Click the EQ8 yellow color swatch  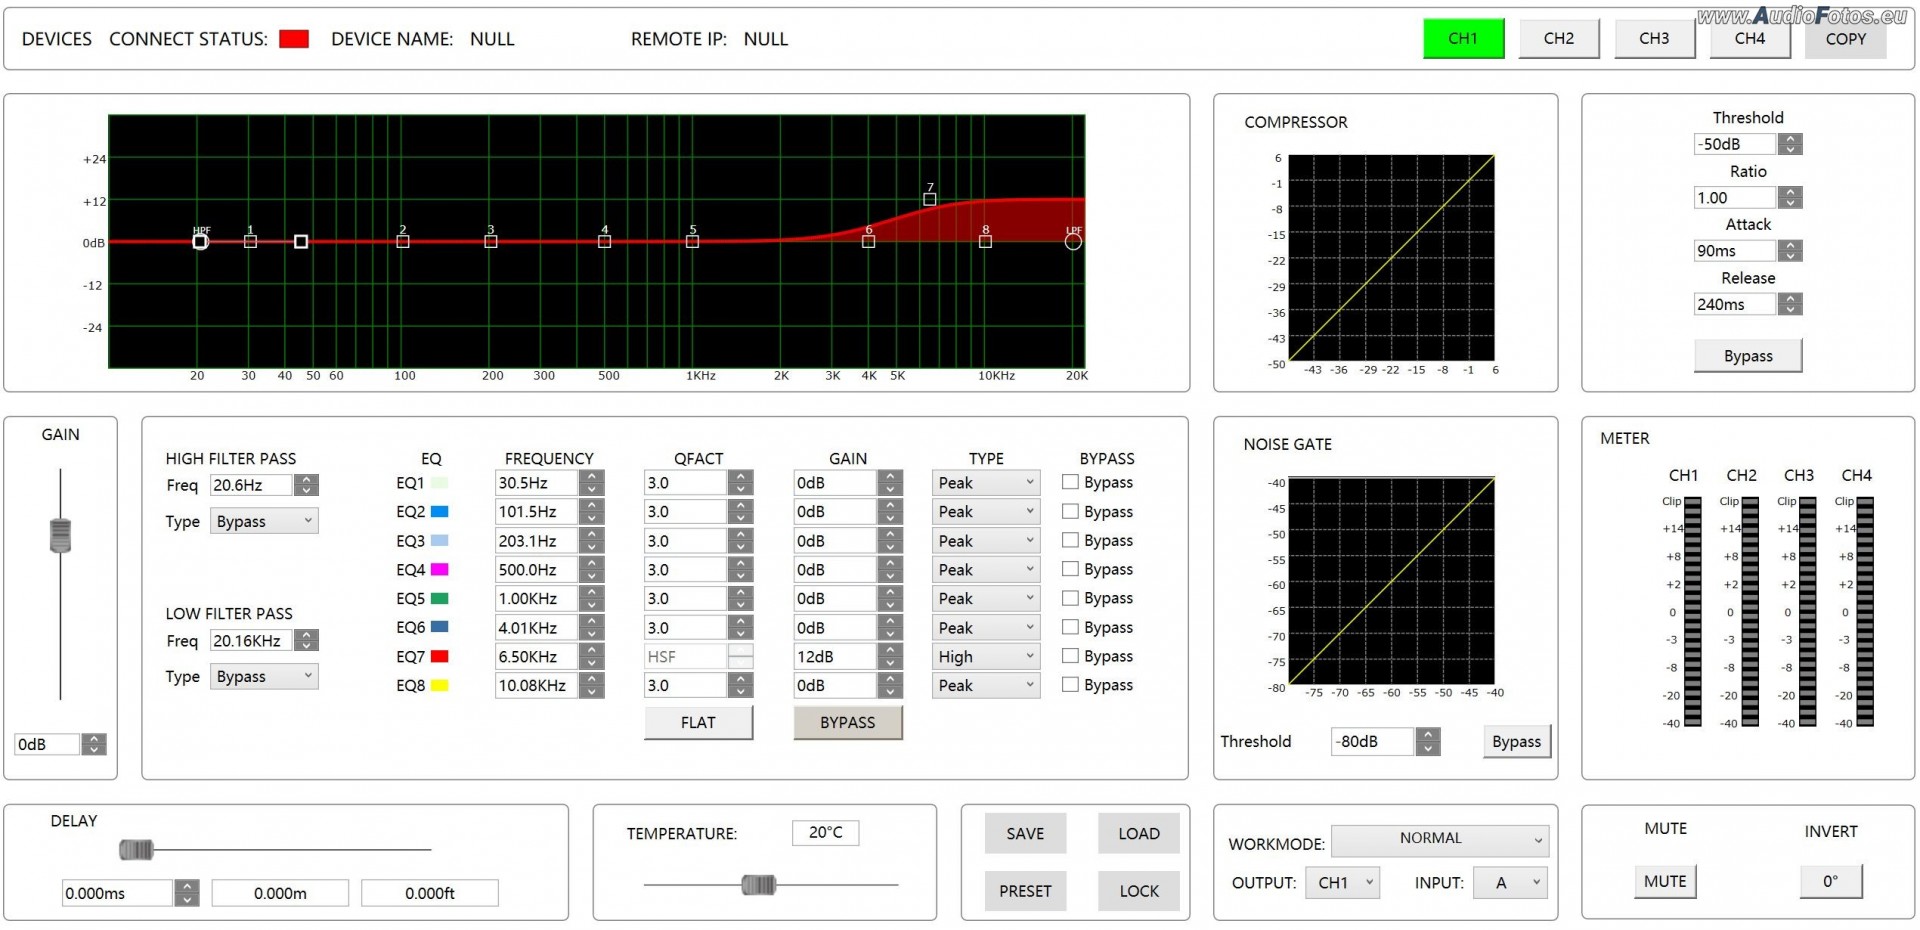[439, 686]
